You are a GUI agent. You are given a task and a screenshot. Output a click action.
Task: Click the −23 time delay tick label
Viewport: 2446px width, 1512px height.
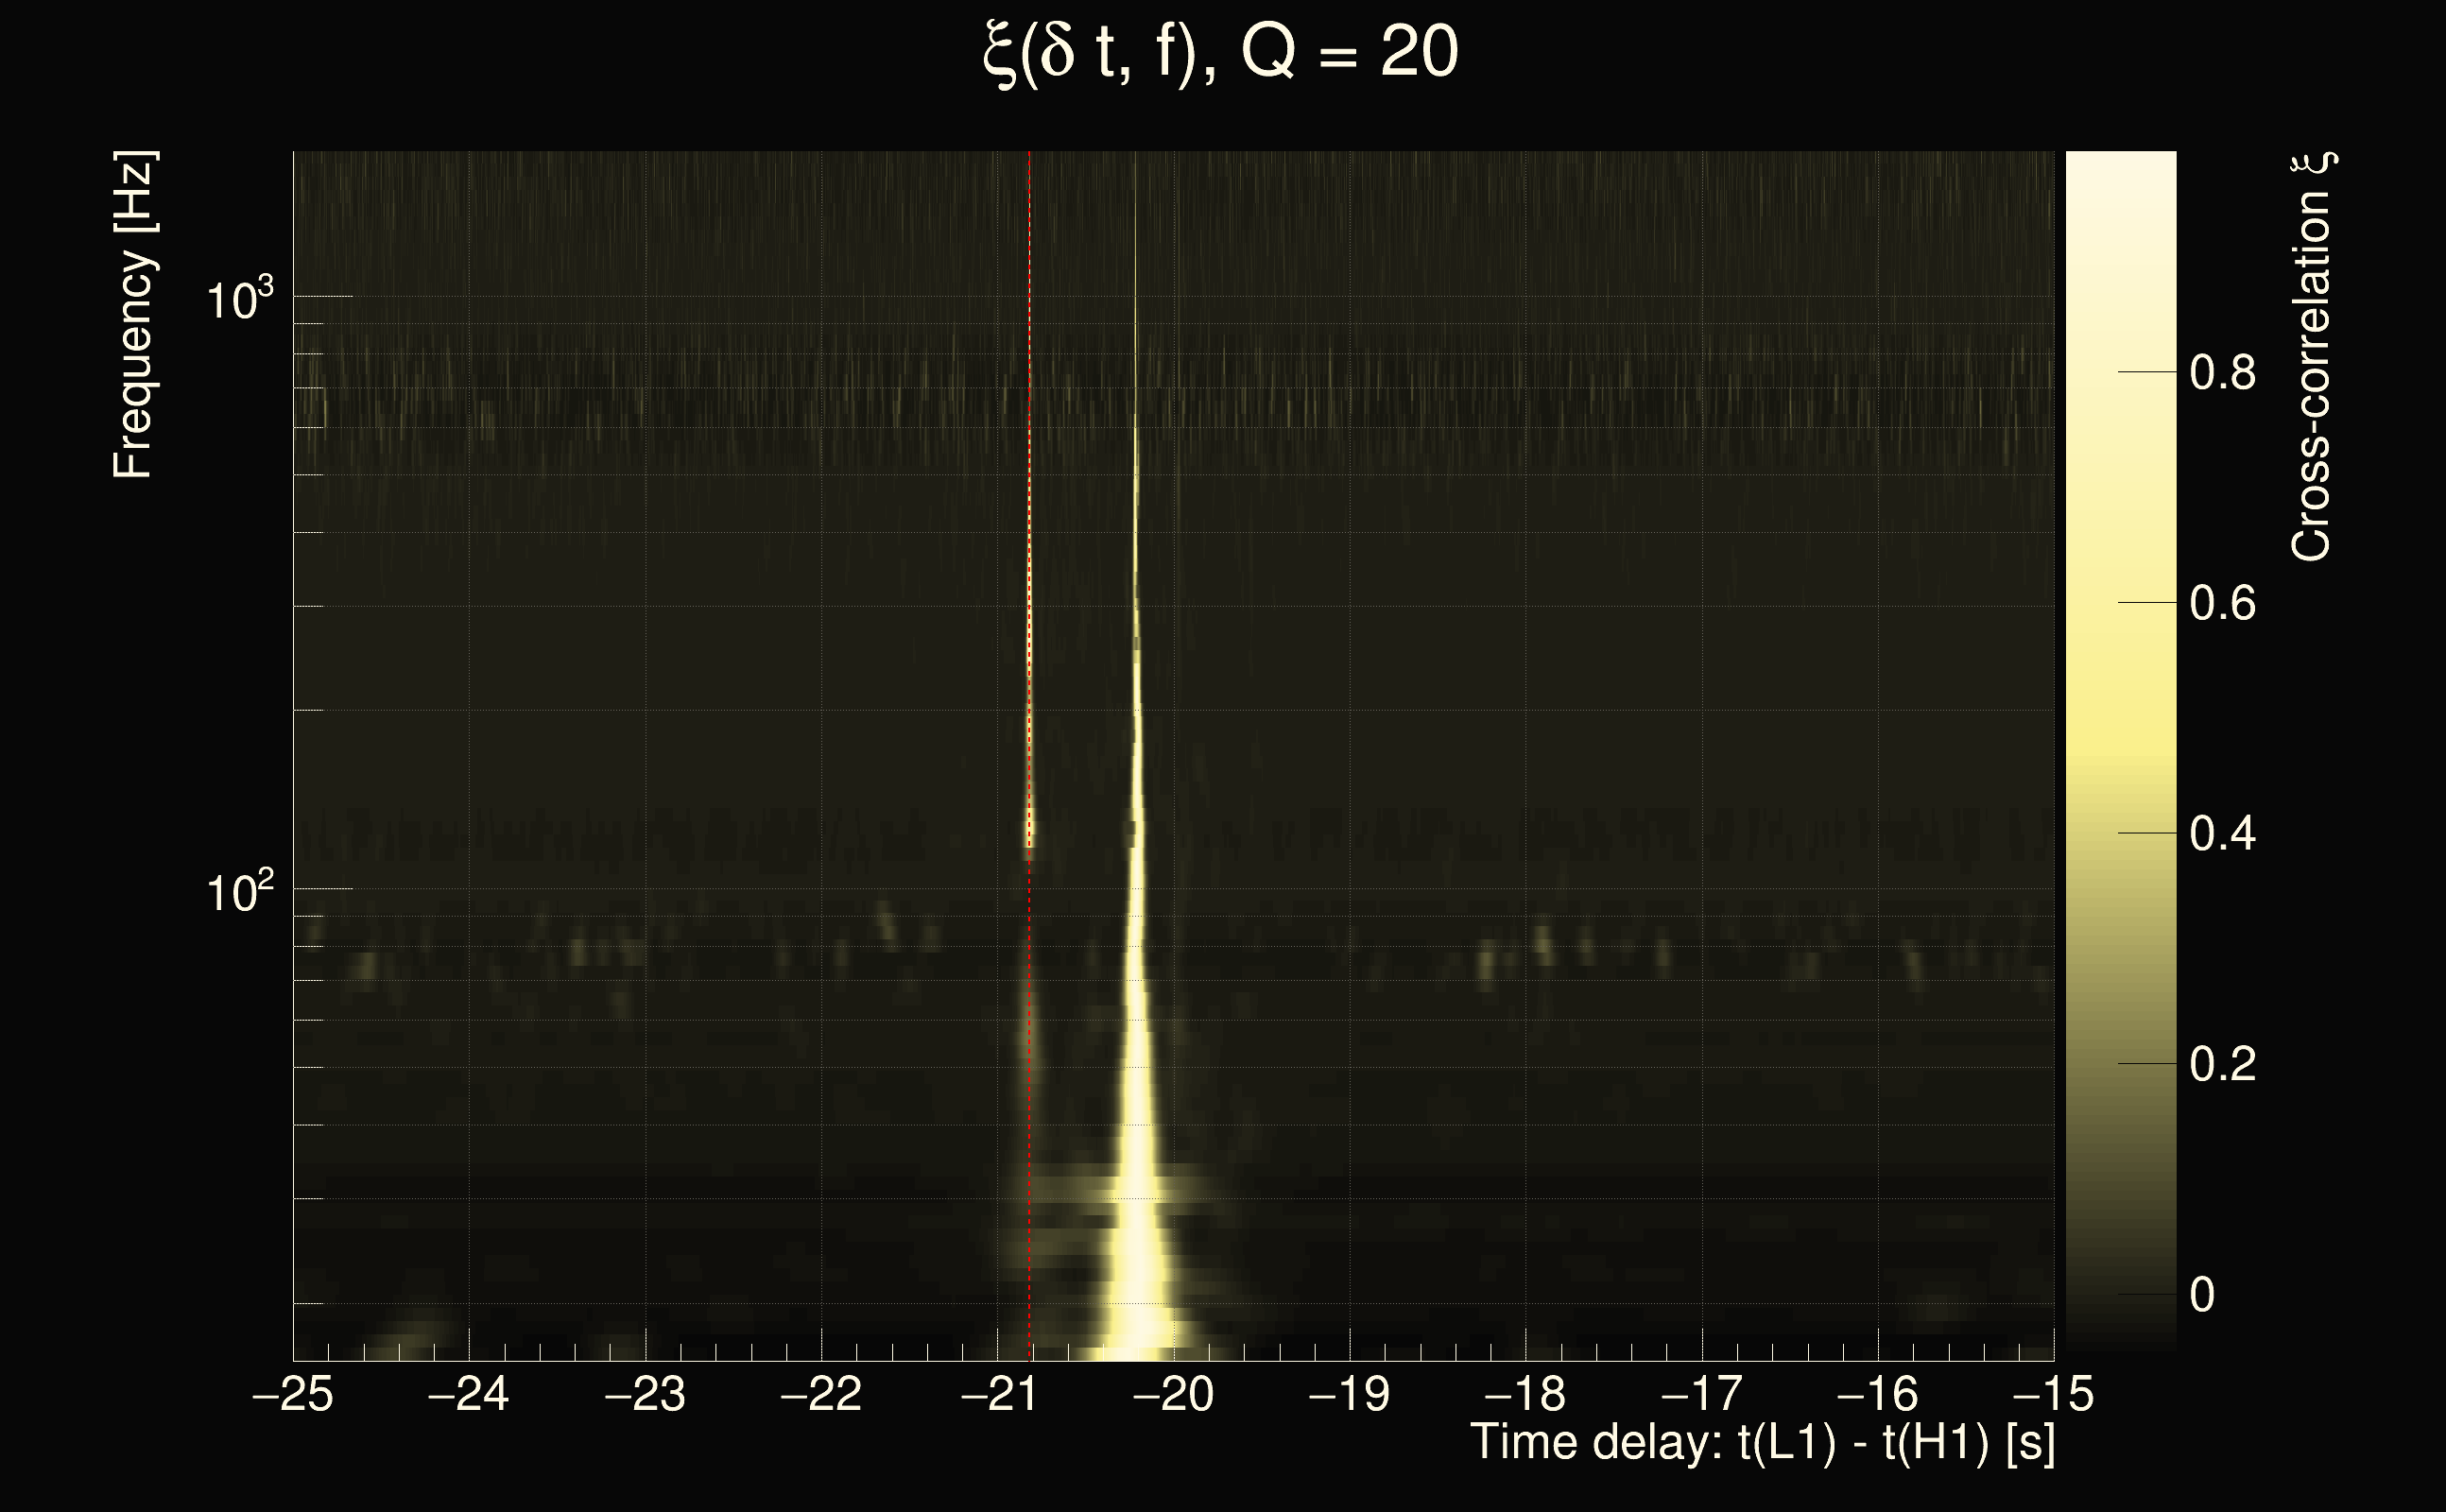click(645, 1394)
